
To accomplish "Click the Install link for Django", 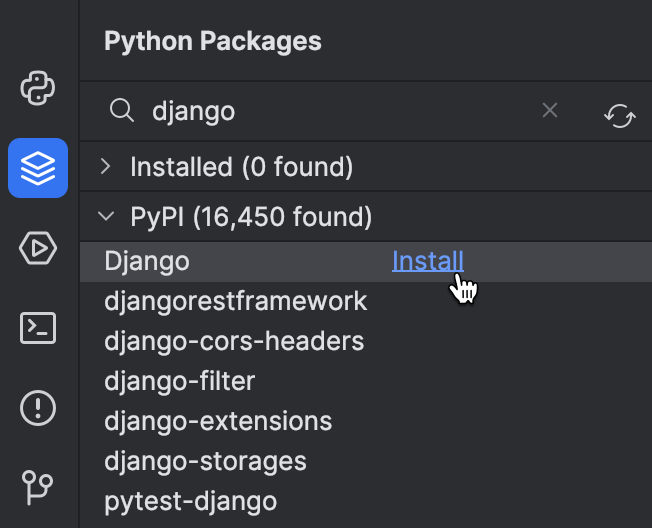I will pyautogui.click(x=428, y=261).
